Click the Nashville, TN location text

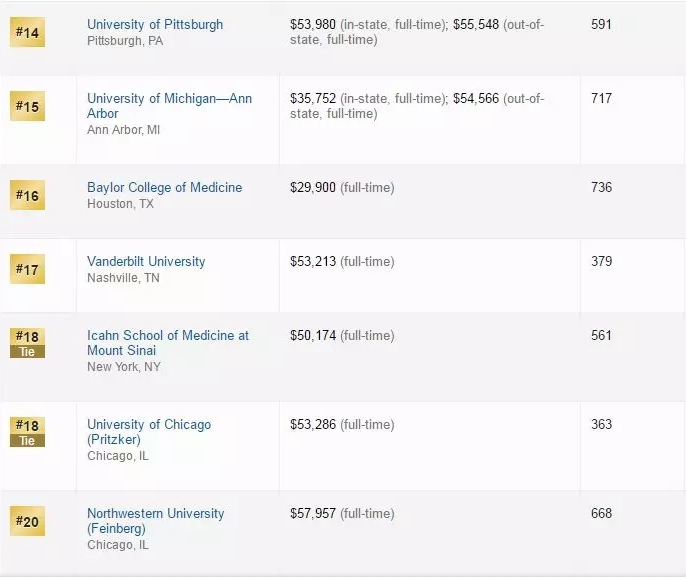point(123,278)
